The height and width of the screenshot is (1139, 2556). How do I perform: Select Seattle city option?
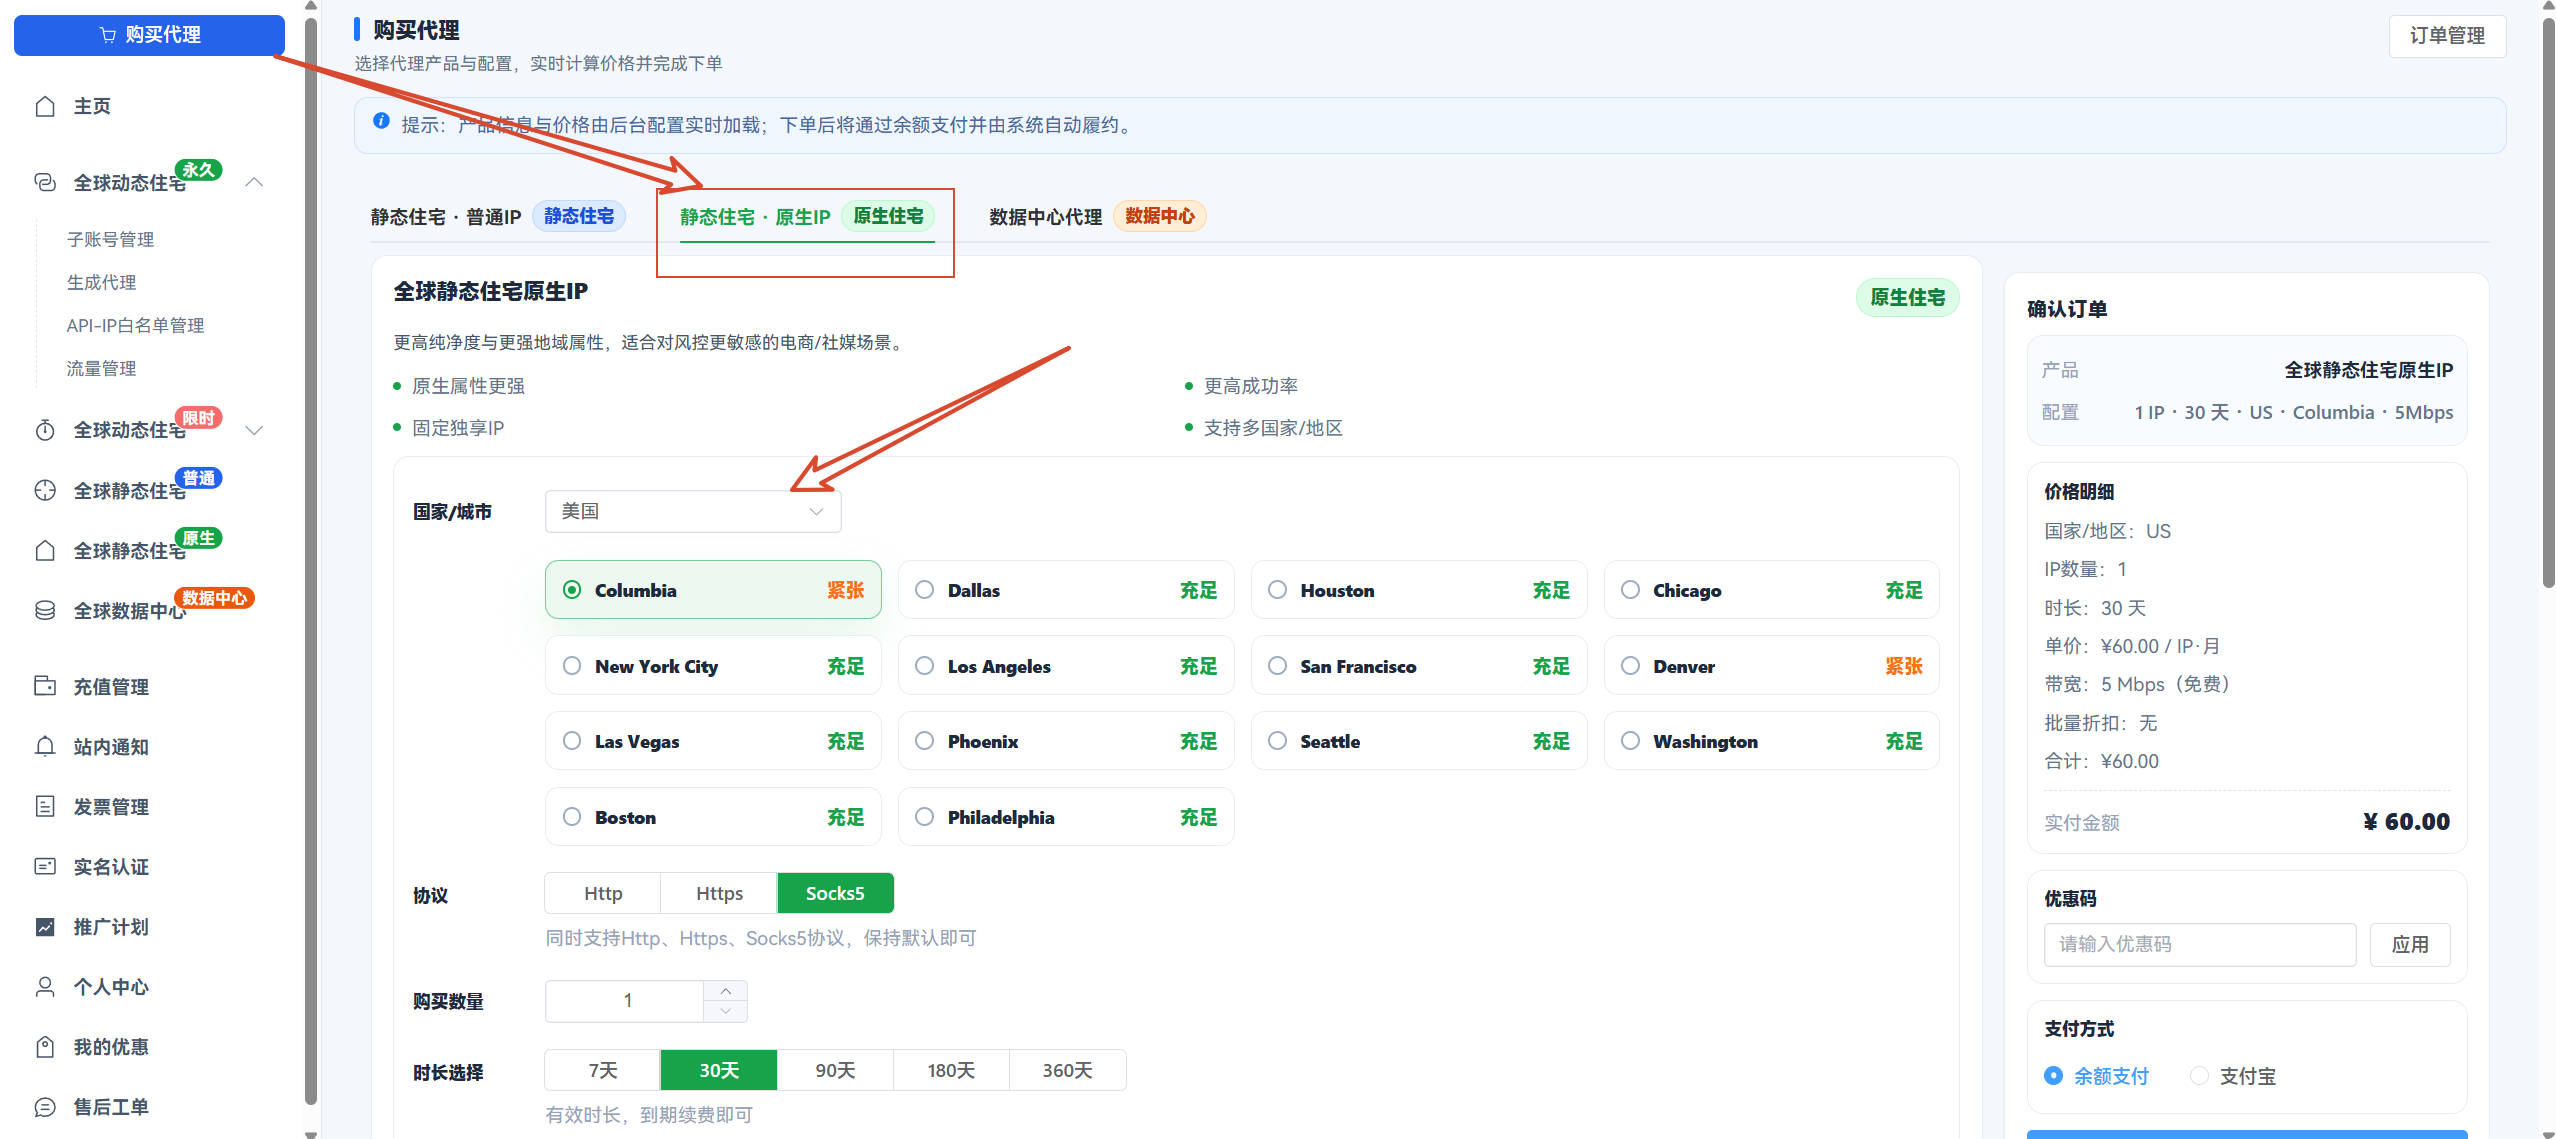pos(1419,741)
